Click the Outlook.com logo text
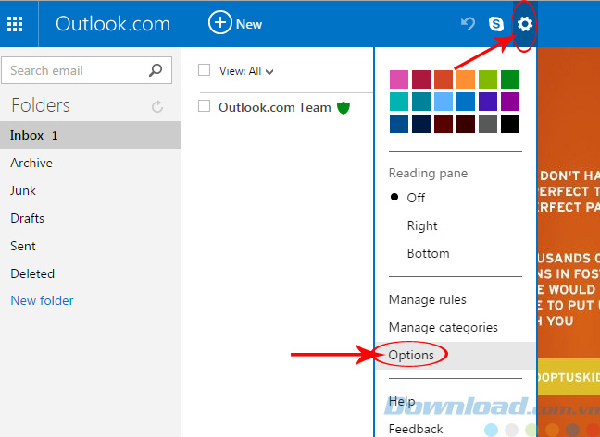 tap(112, 24)
